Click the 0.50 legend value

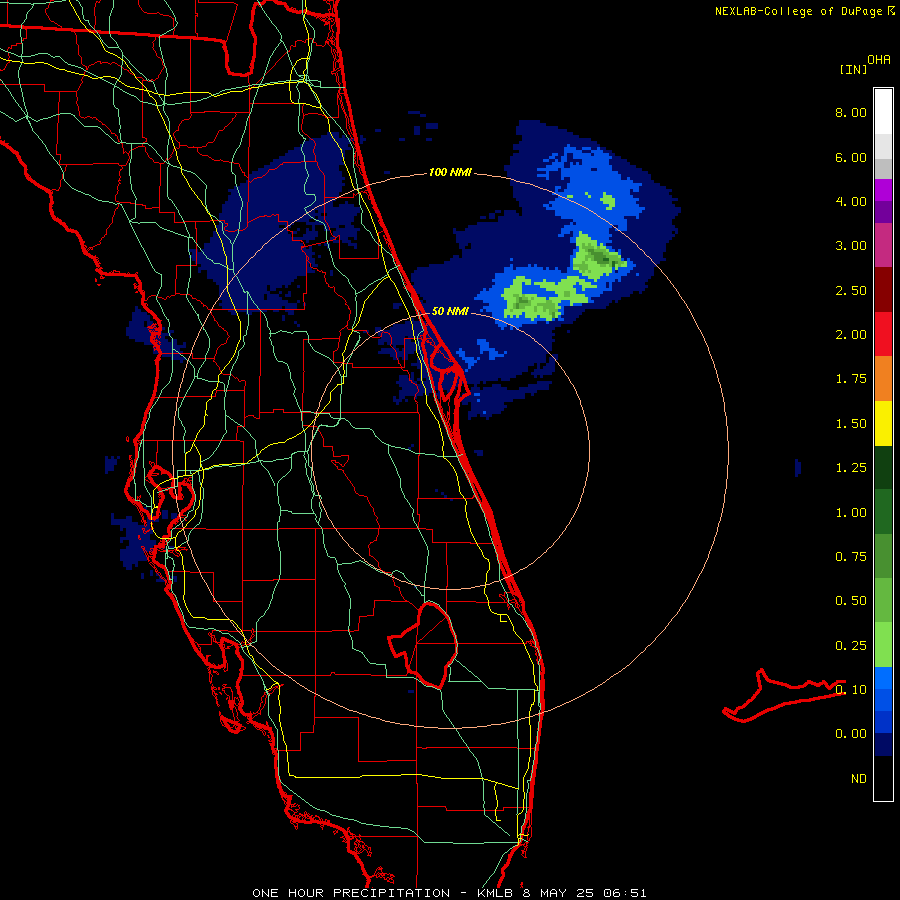coord(851,601)
